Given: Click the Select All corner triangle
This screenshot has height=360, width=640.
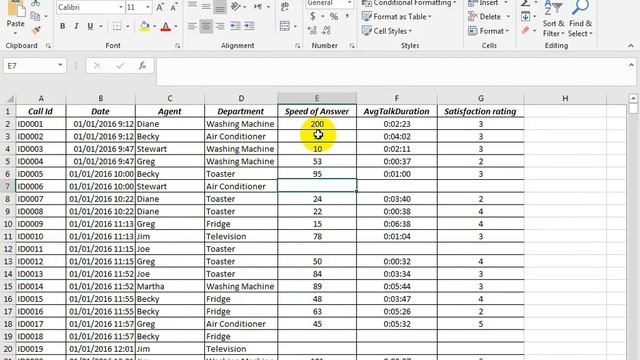Looking at the screenshot, I should (9, 98).
